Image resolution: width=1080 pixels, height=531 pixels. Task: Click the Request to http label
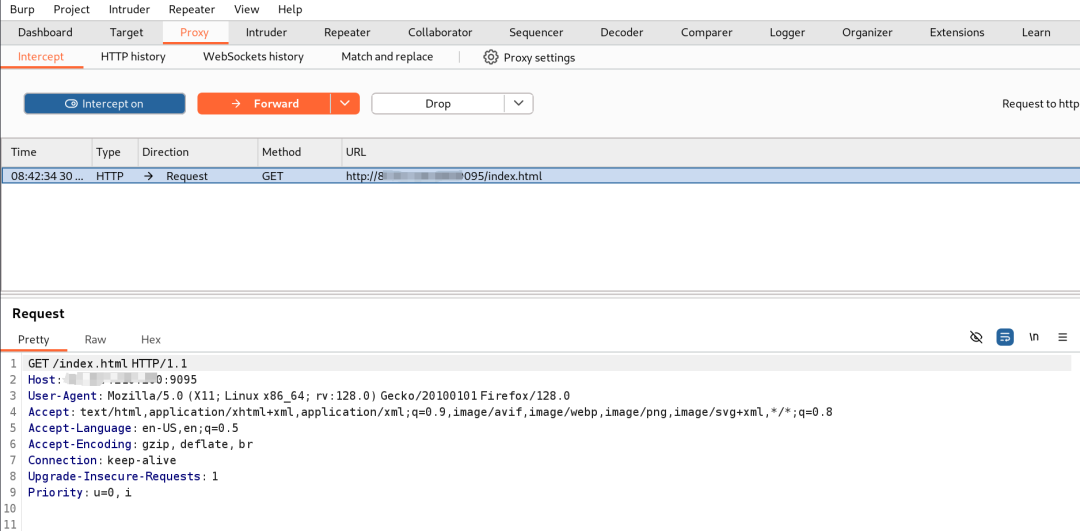pyautogui.click(x=1041, y=103)
